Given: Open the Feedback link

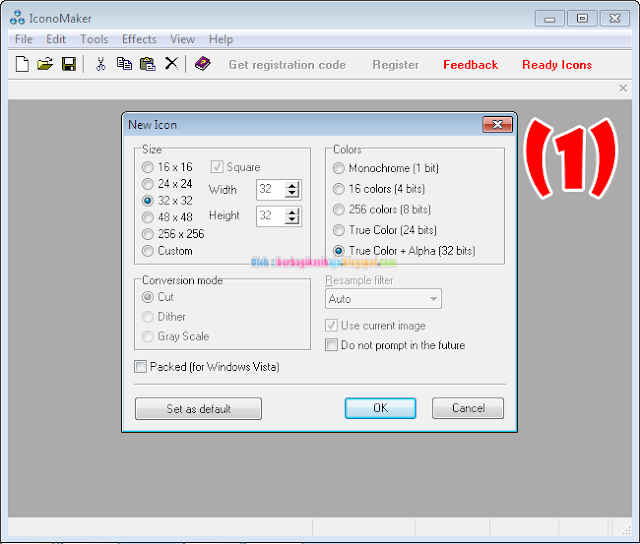Looking at the screenshot, I should (x=470, y=64).
